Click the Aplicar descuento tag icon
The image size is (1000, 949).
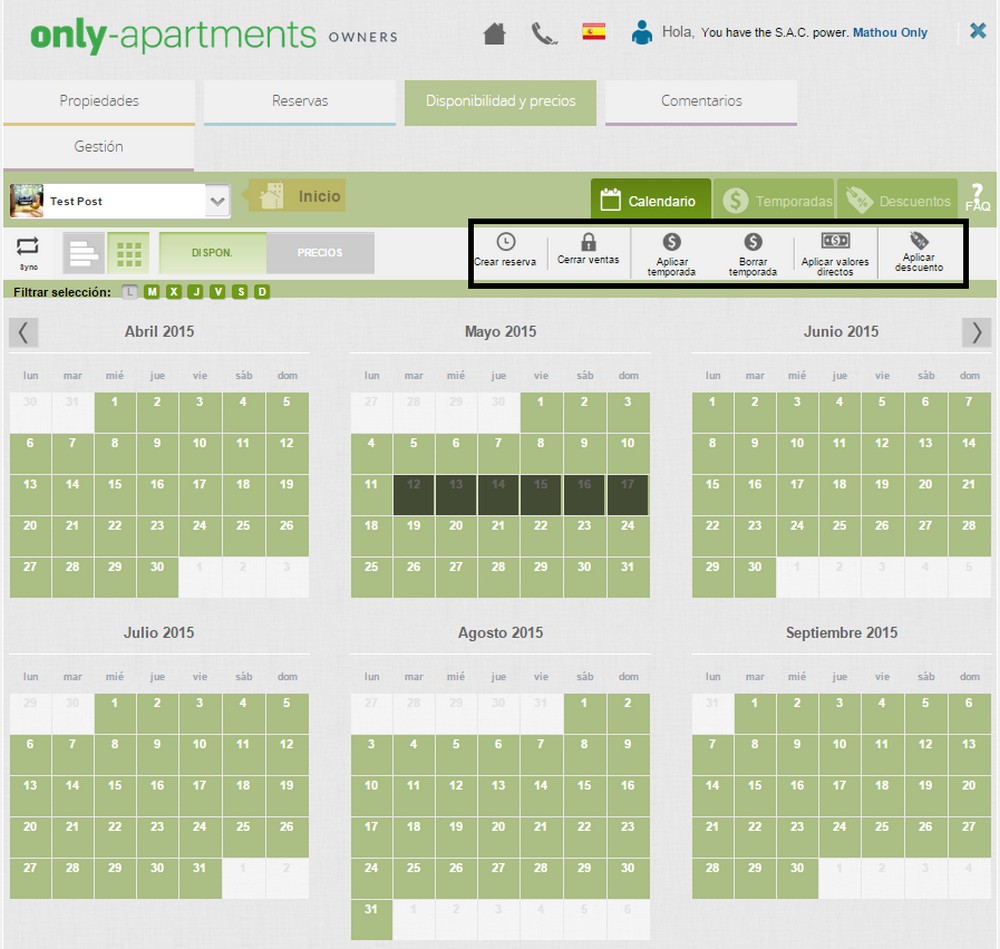coord(919,241)
